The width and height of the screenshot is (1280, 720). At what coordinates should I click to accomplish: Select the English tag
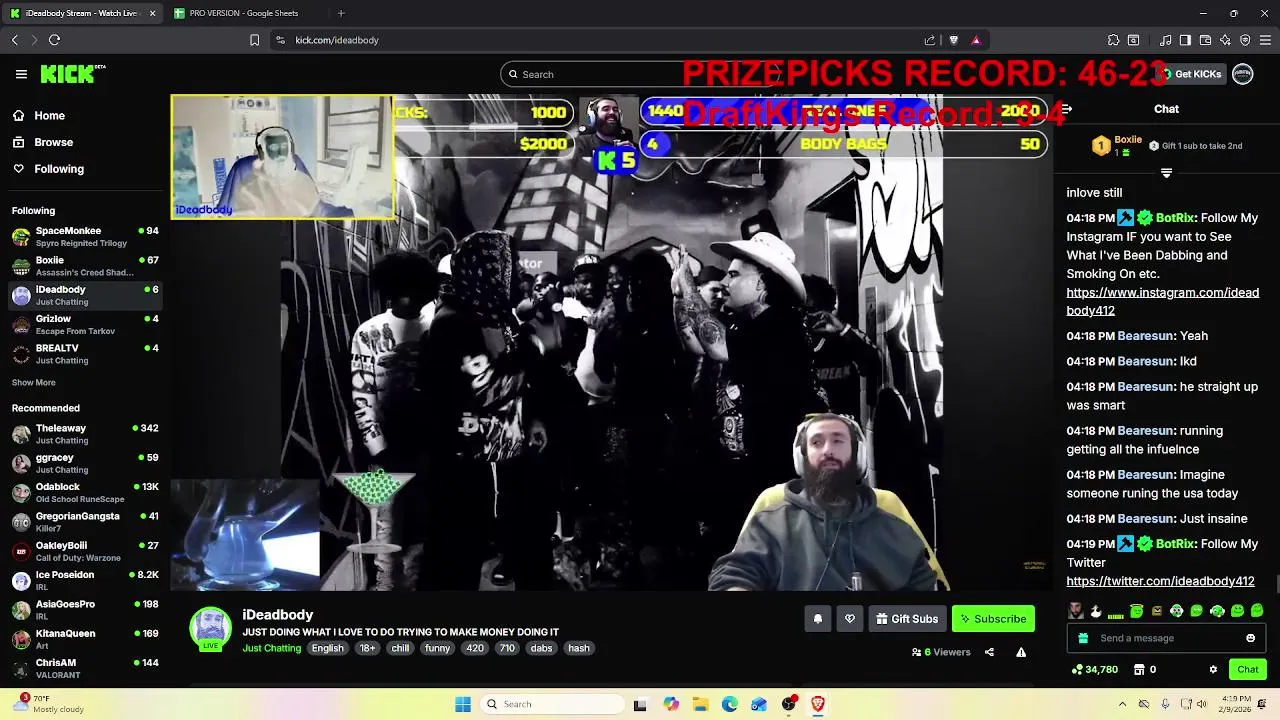pyautogui.click(x=327, y=648)
